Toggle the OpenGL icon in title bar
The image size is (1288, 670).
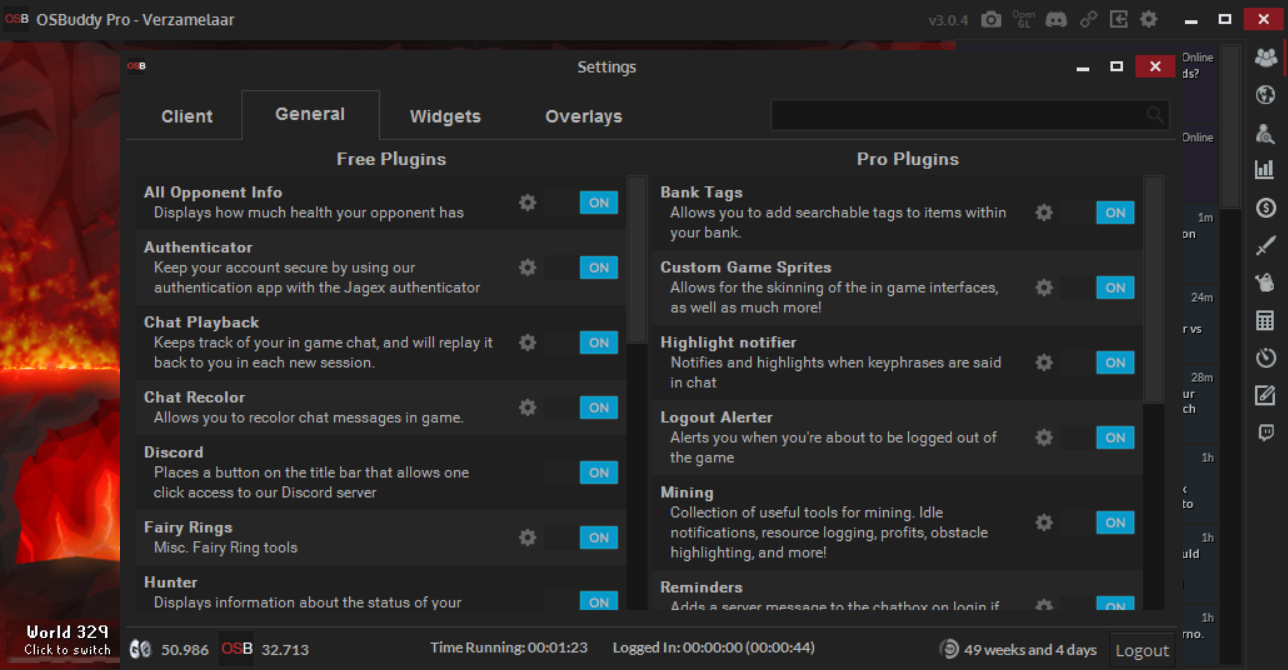click(1023, 19)
